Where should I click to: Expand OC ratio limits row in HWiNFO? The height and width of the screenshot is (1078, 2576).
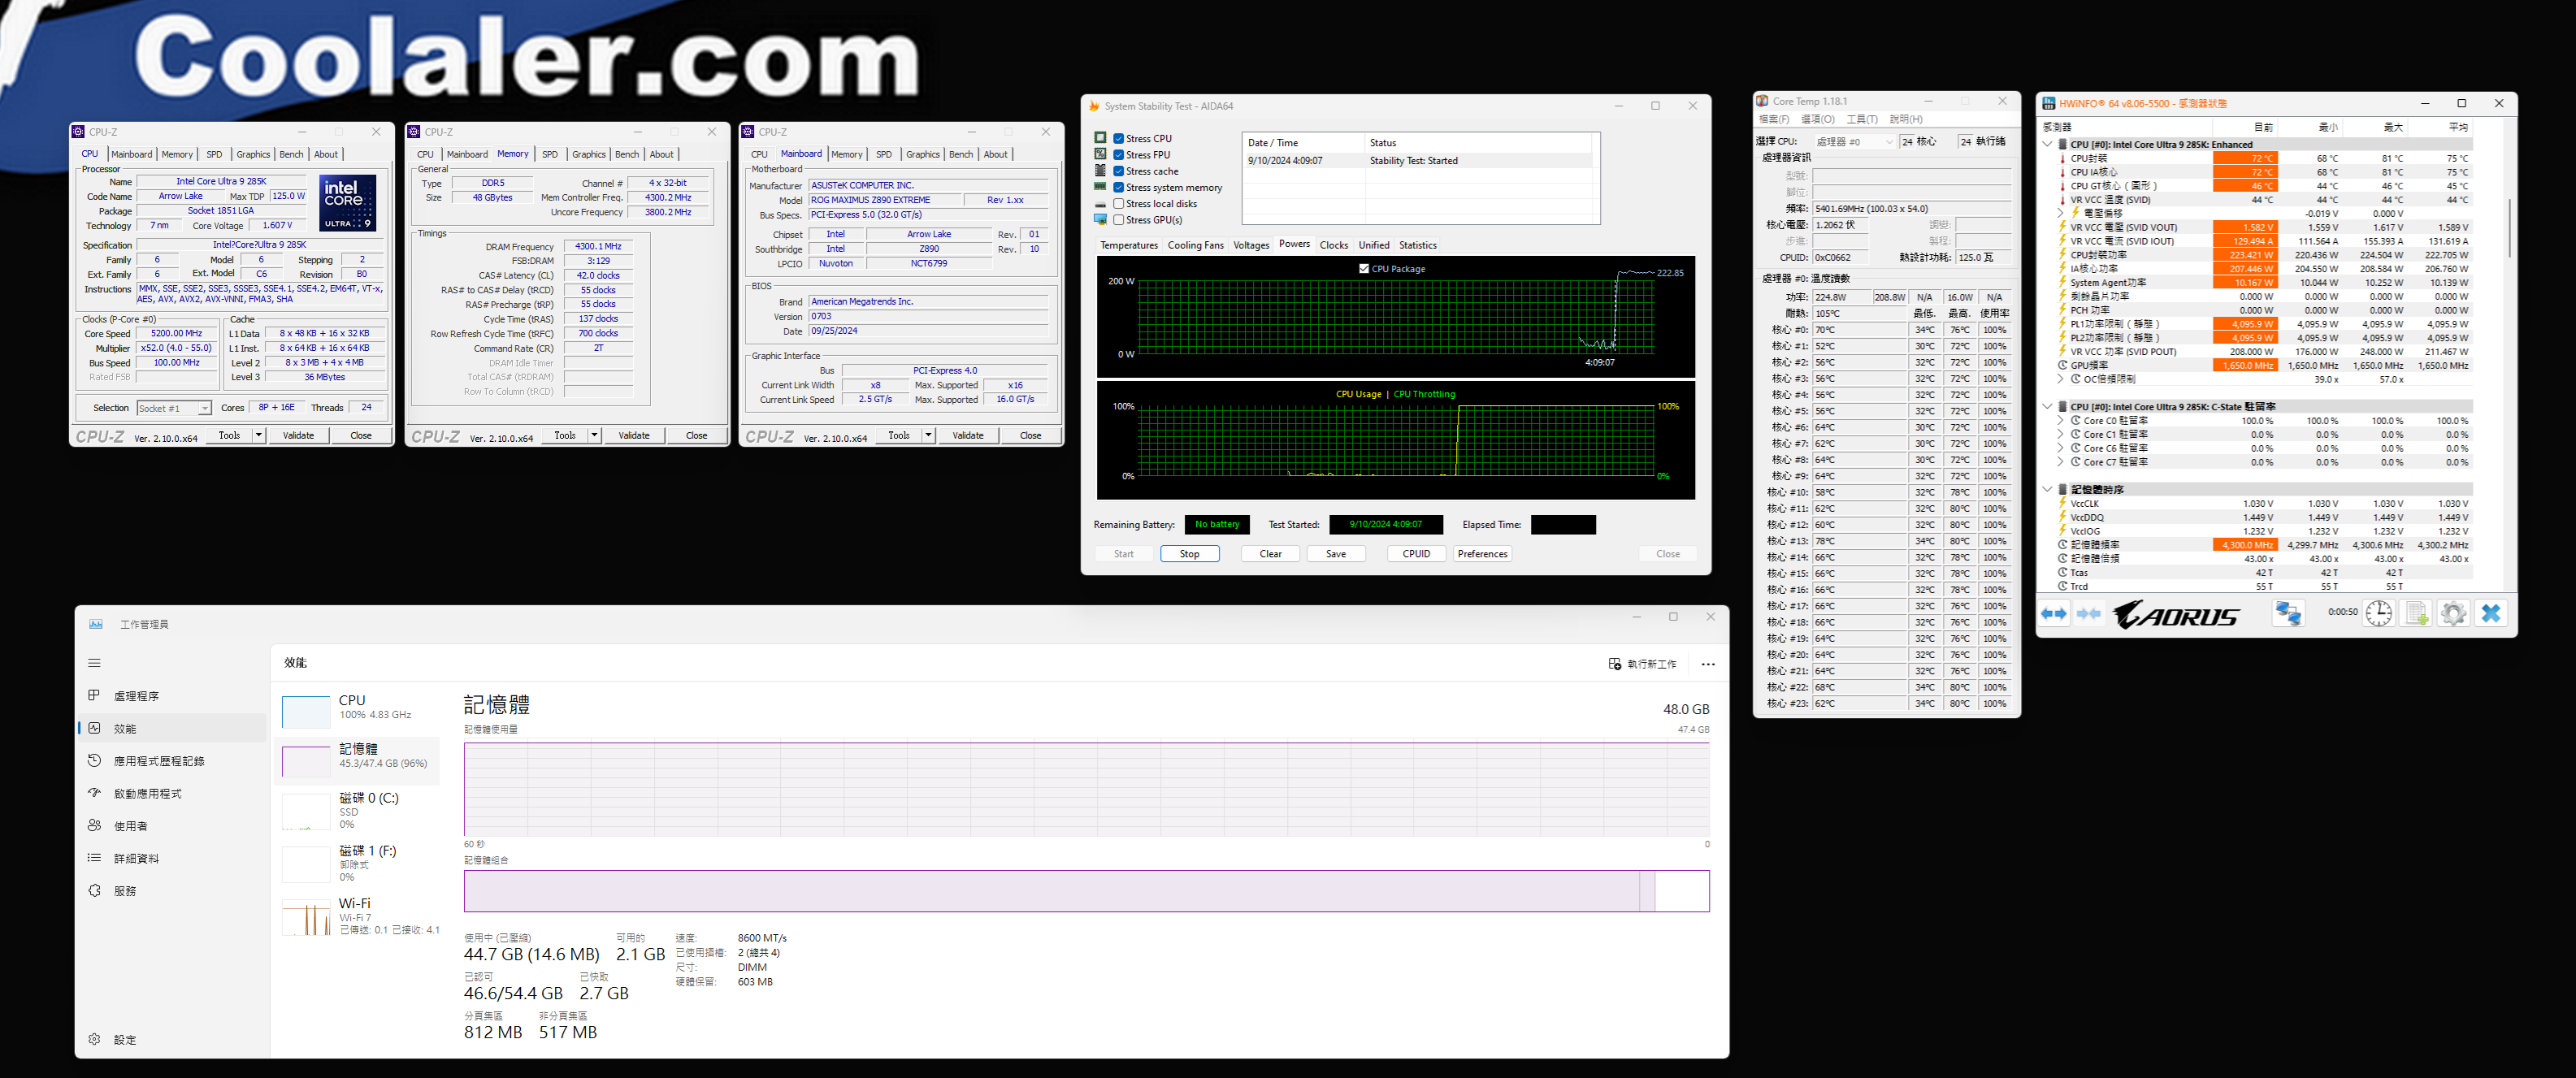click(2061, 379)
